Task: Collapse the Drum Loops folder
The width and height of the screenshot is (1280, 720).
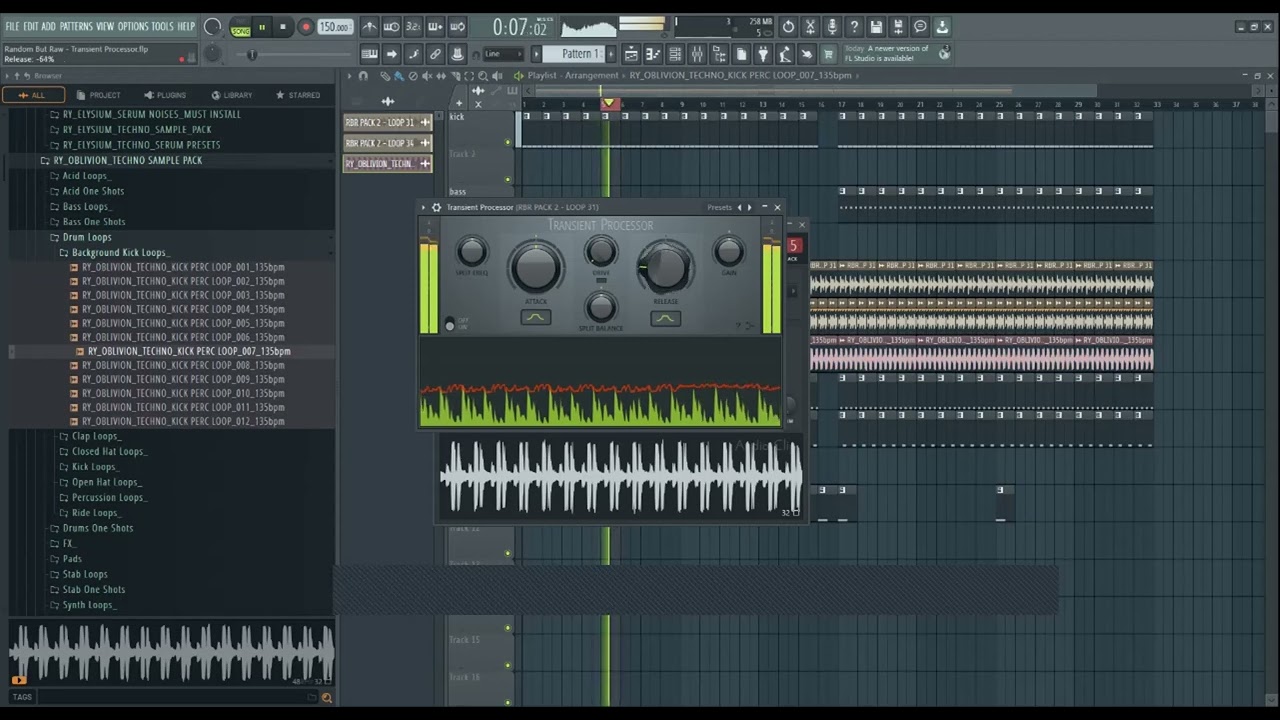Action: (86, 237)
